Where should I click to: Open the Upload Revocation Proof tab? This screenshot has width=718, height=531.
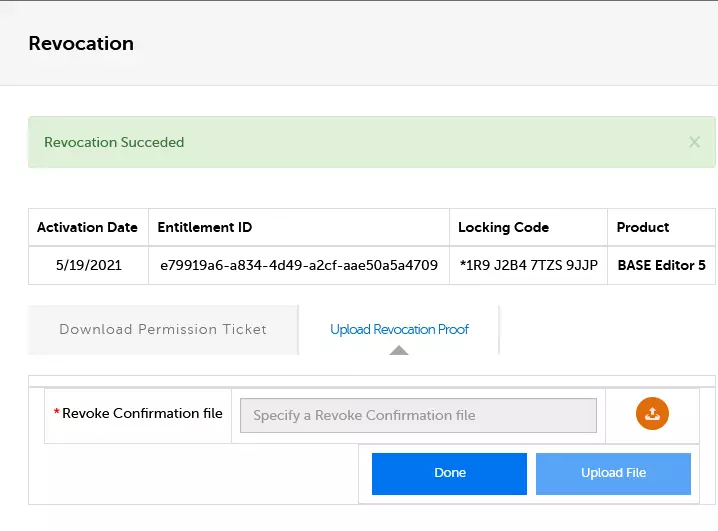399,330
